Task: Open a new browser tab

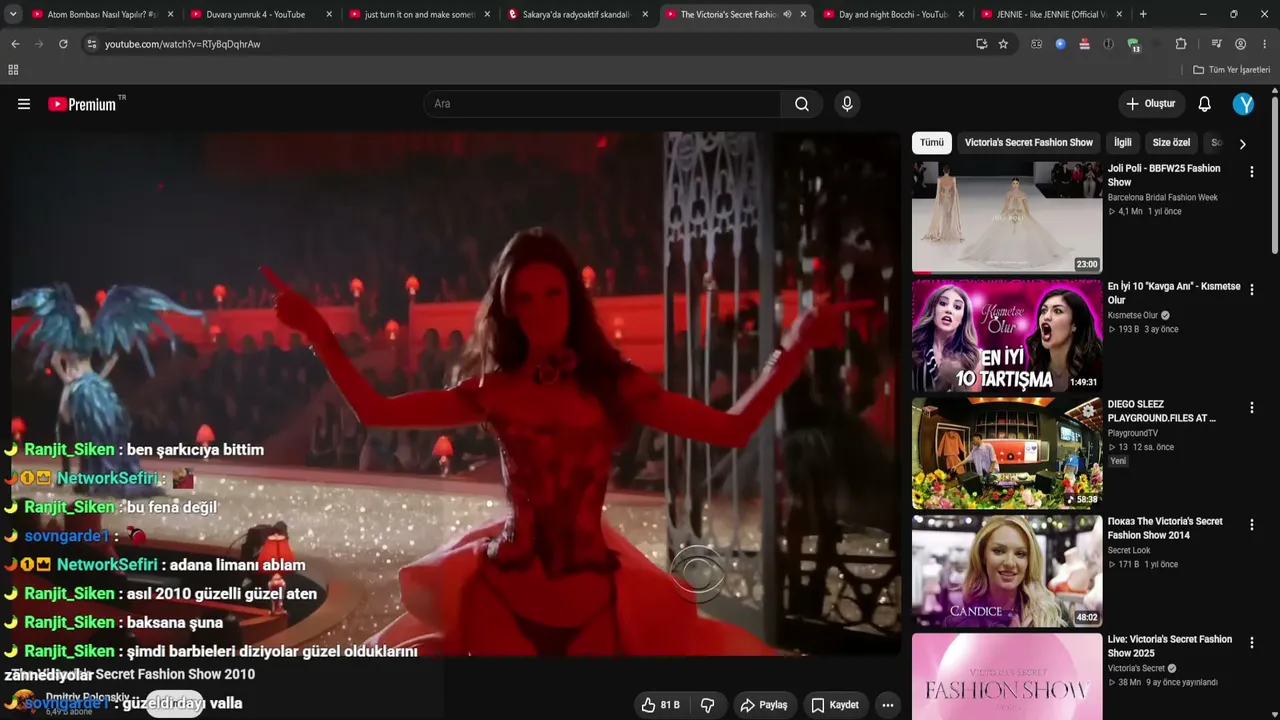Action: [1143, 14]
